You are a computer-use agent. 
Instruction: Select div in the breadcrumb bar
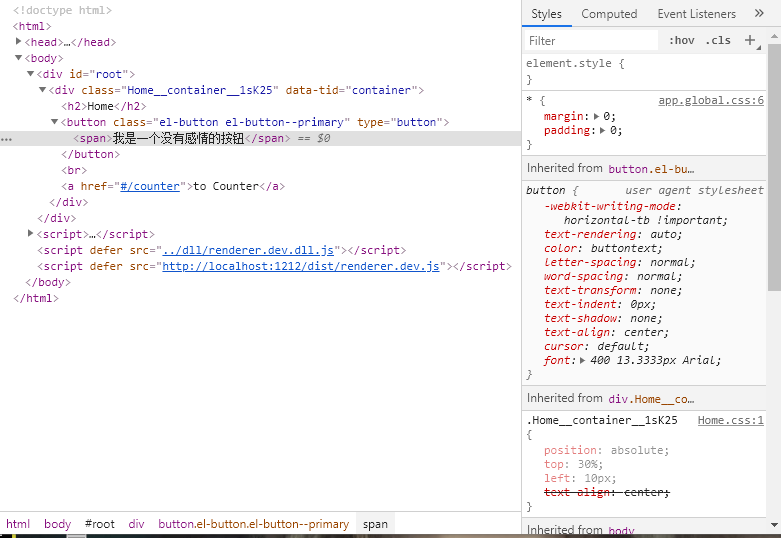136,524
